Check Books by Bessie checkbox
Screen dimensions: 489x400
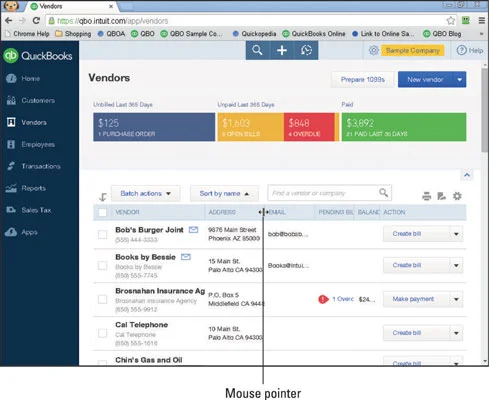coord(103,266)
